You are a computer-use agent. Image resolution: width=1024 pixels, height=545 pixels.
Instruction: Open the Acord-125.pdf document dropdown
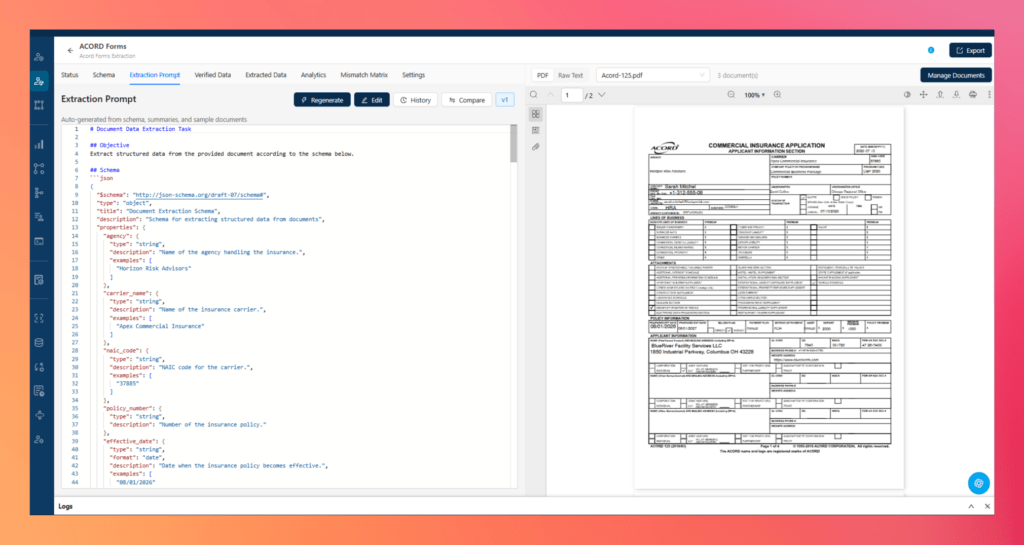(652, 75)
